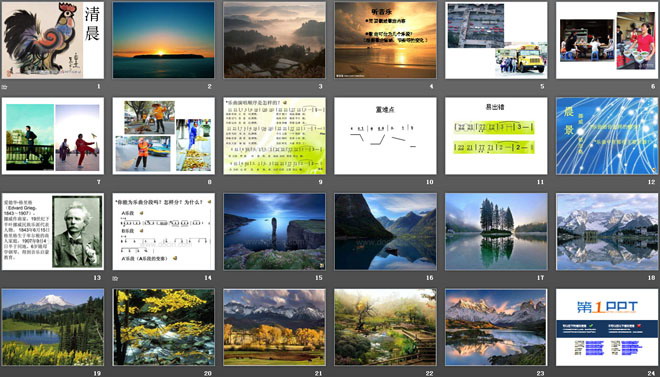Open slide 11 with highlighted notation bars

pyautogui.click(x=496, y=136)
